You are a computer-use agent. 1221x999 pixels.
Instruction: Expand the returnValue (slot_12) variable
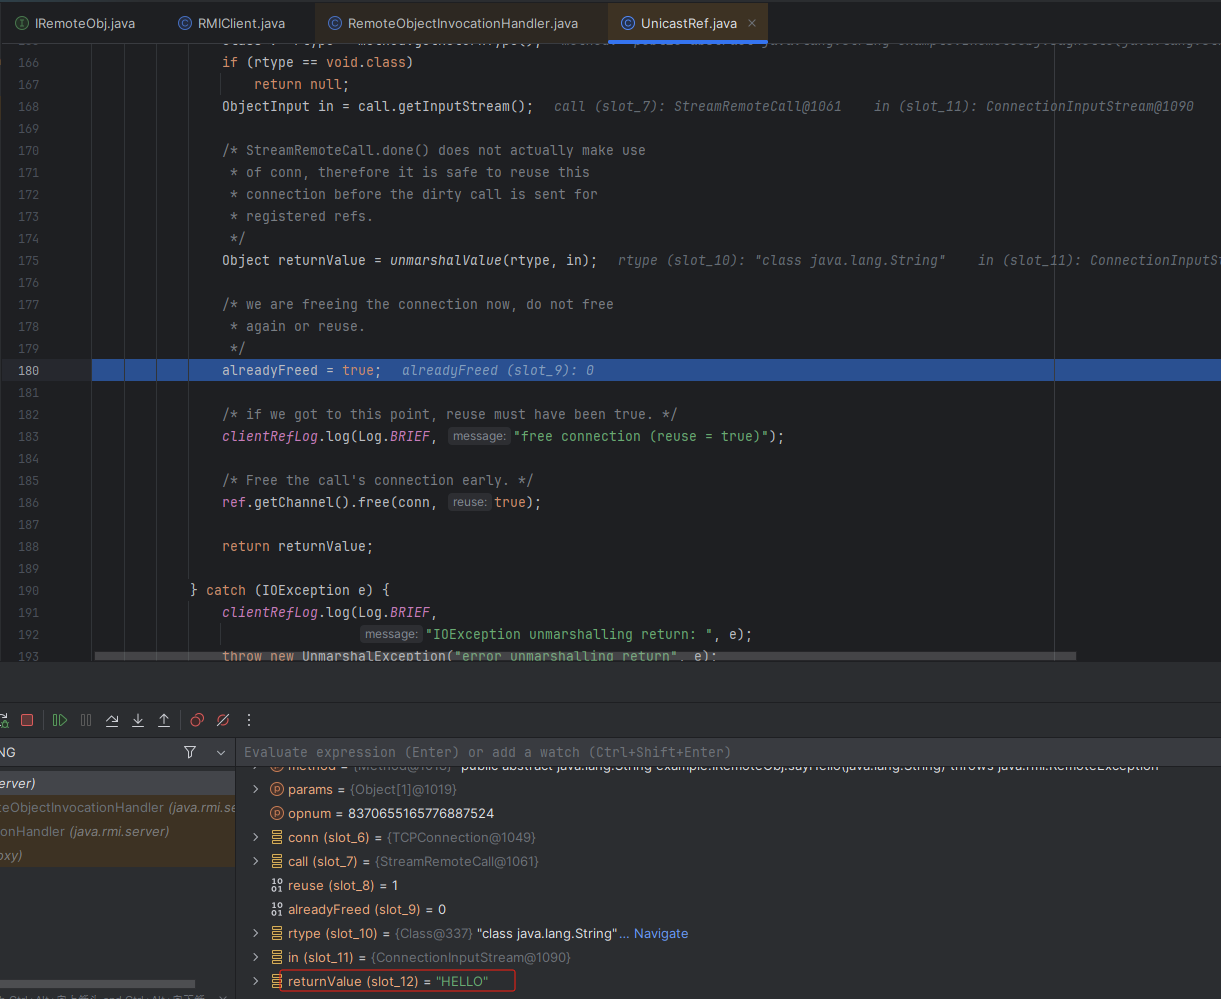256,981
